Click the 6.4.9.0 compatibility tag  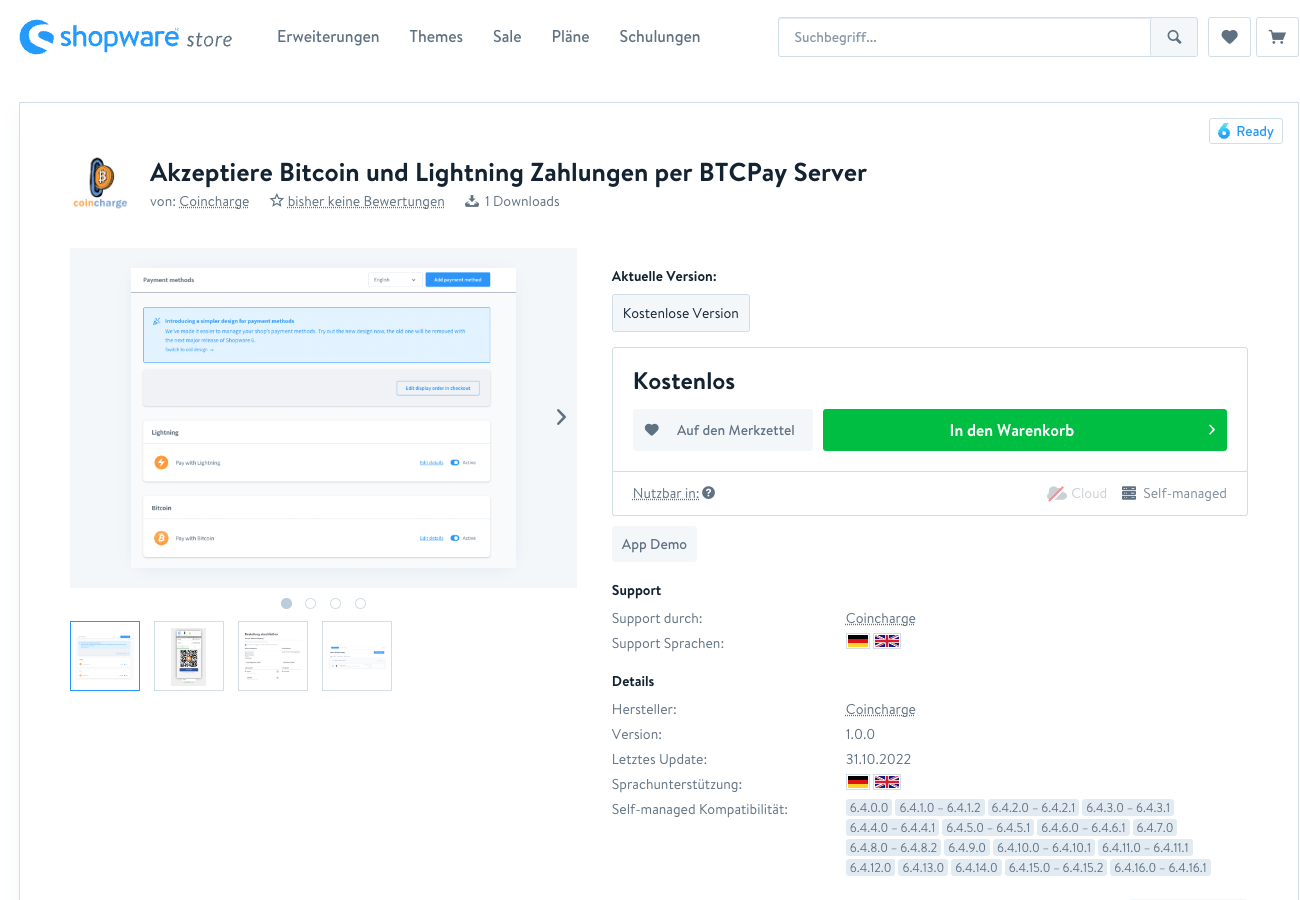coord(967,847)
